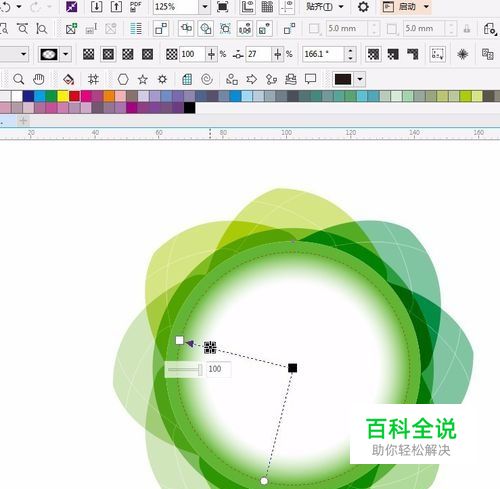Expand the 启动 launcher dropdown arrow

pyautogui.click(x=426, y=7)
